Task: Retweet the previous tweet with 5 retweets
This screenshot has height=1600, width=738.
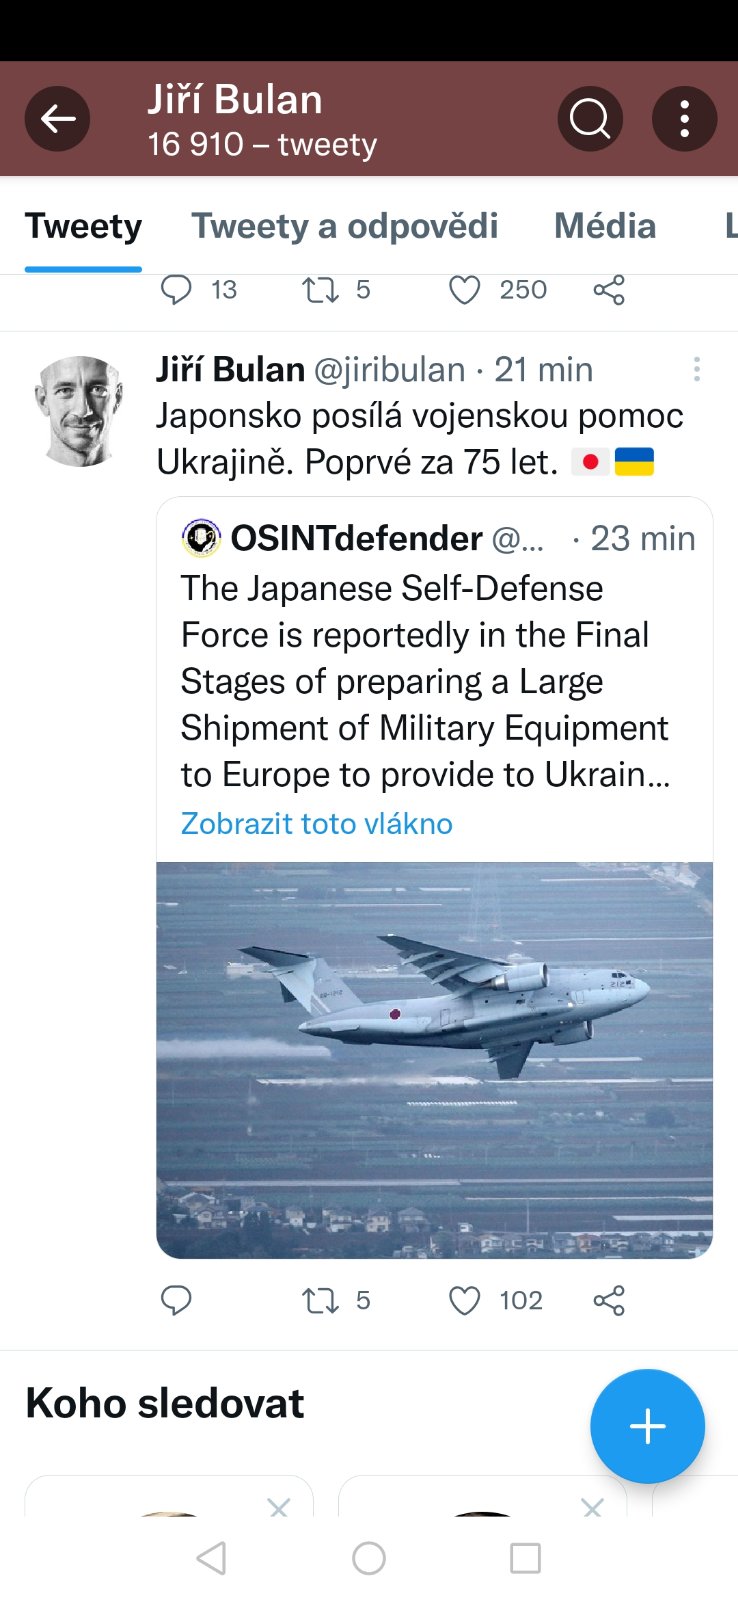Action: 321,290
